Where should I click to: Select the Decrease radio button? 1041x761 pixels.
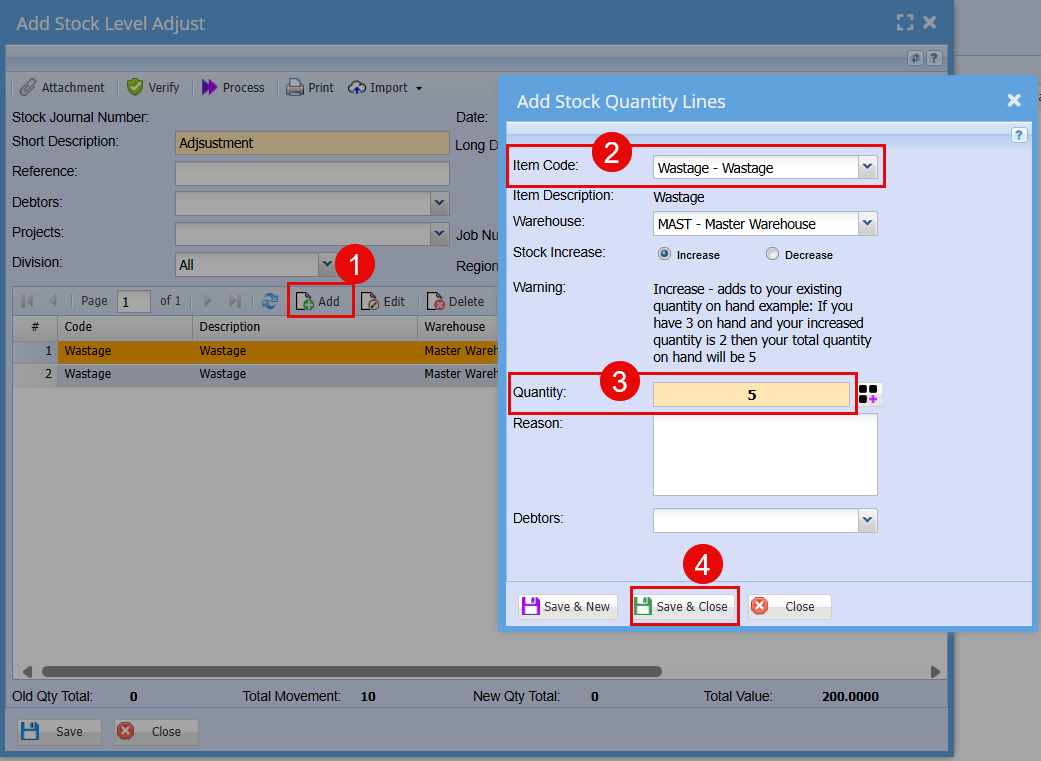pyautogui.click(x=772, y=254)
